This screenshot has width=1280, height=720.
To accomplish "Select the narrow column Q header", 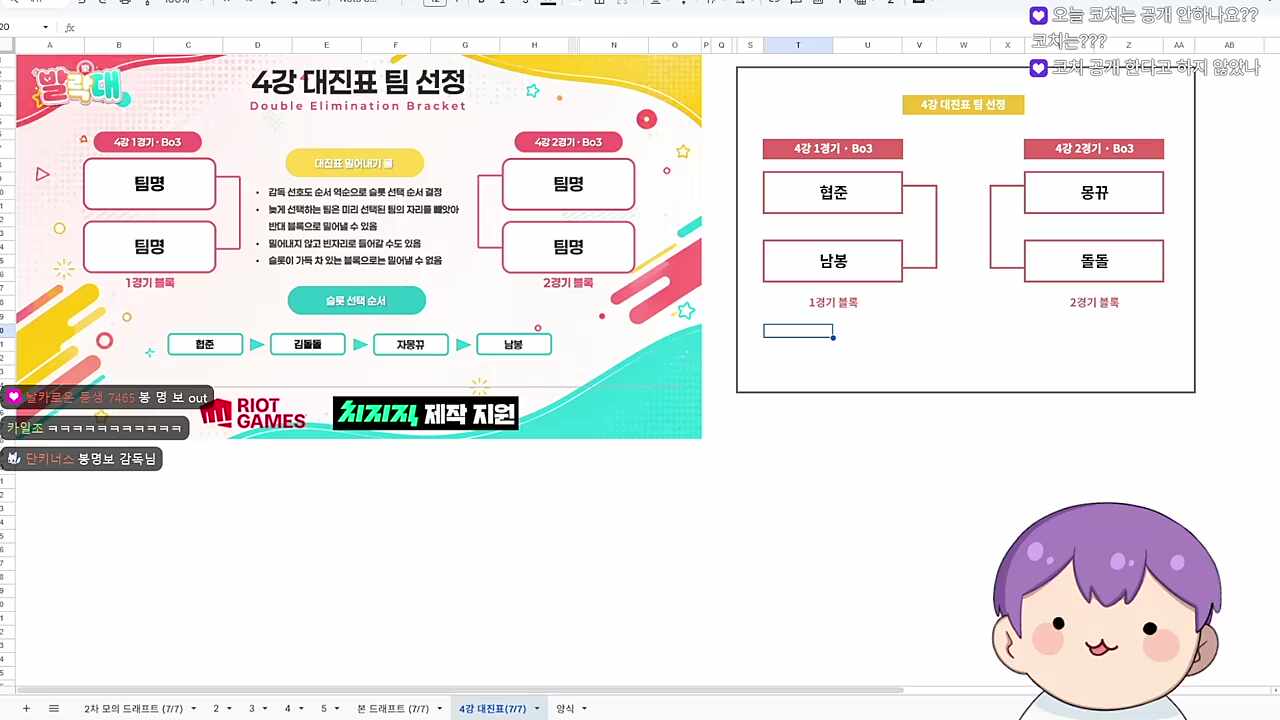I will pyautogui.click(x=721, y=45).
